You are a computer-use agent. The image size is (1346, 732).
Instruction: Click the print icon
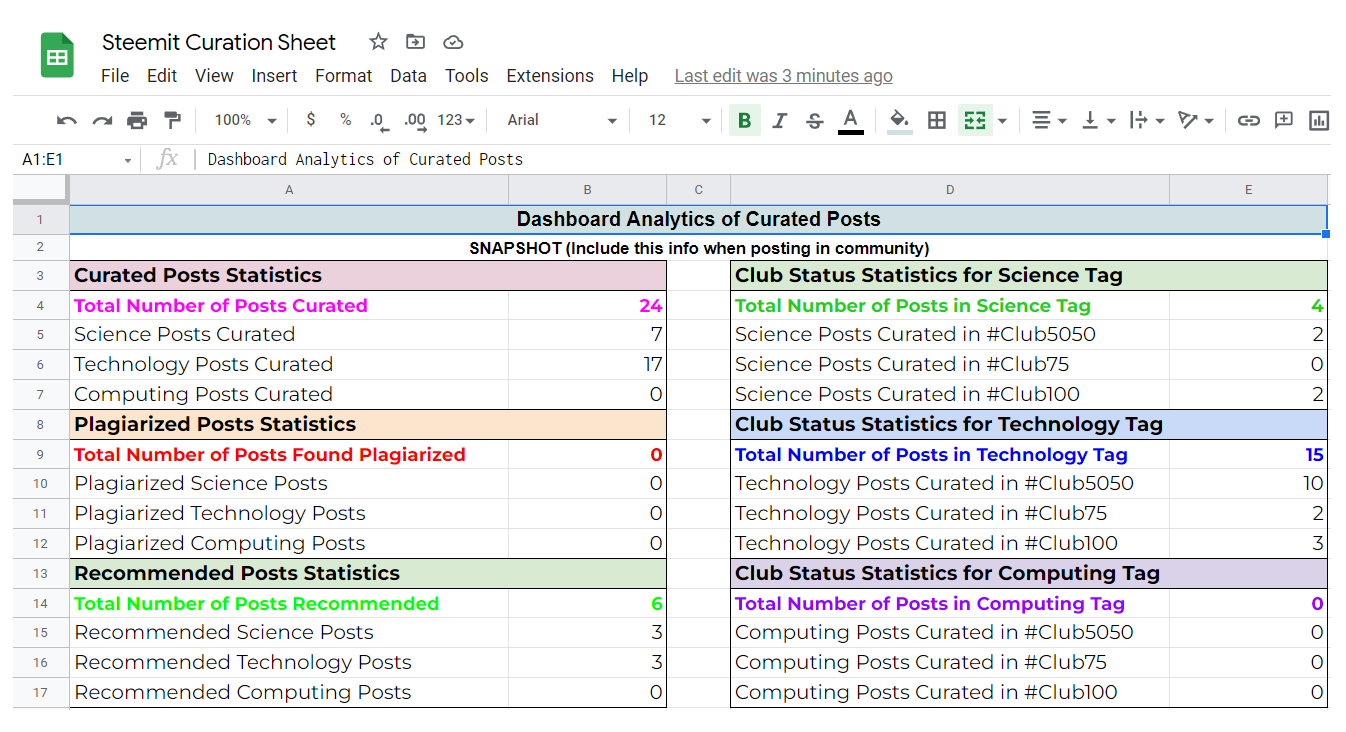[x=137, y=120]
